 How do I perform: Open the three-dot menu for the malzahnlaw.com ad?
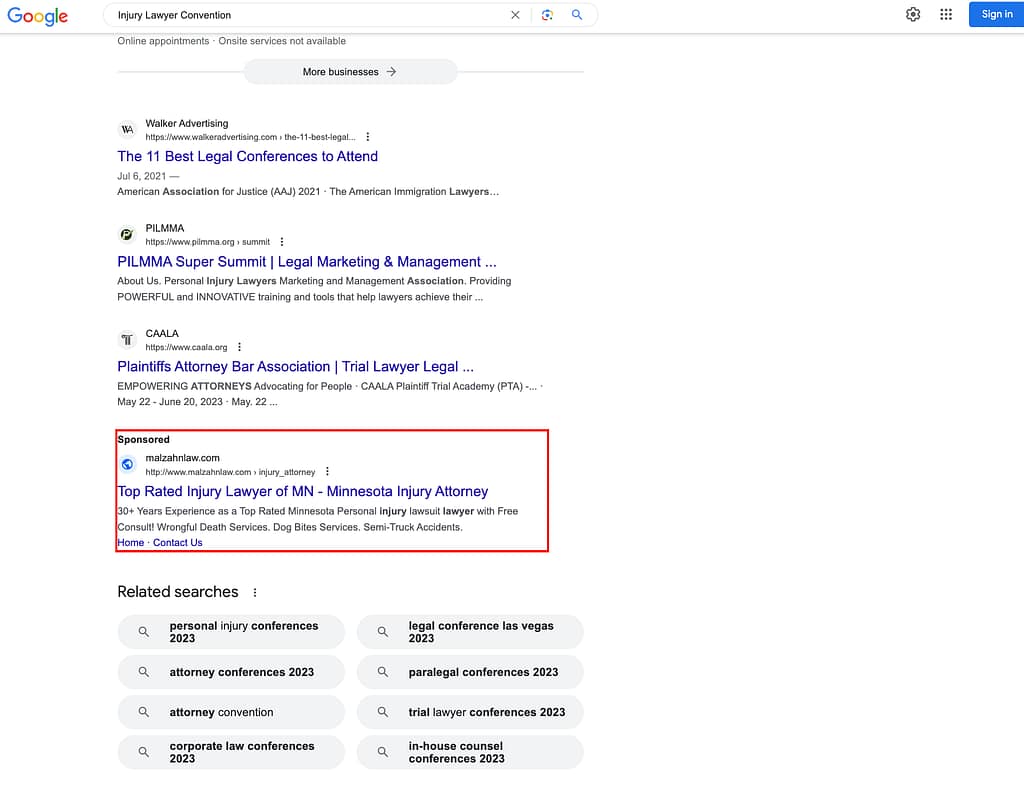click(x=327, y=472)
